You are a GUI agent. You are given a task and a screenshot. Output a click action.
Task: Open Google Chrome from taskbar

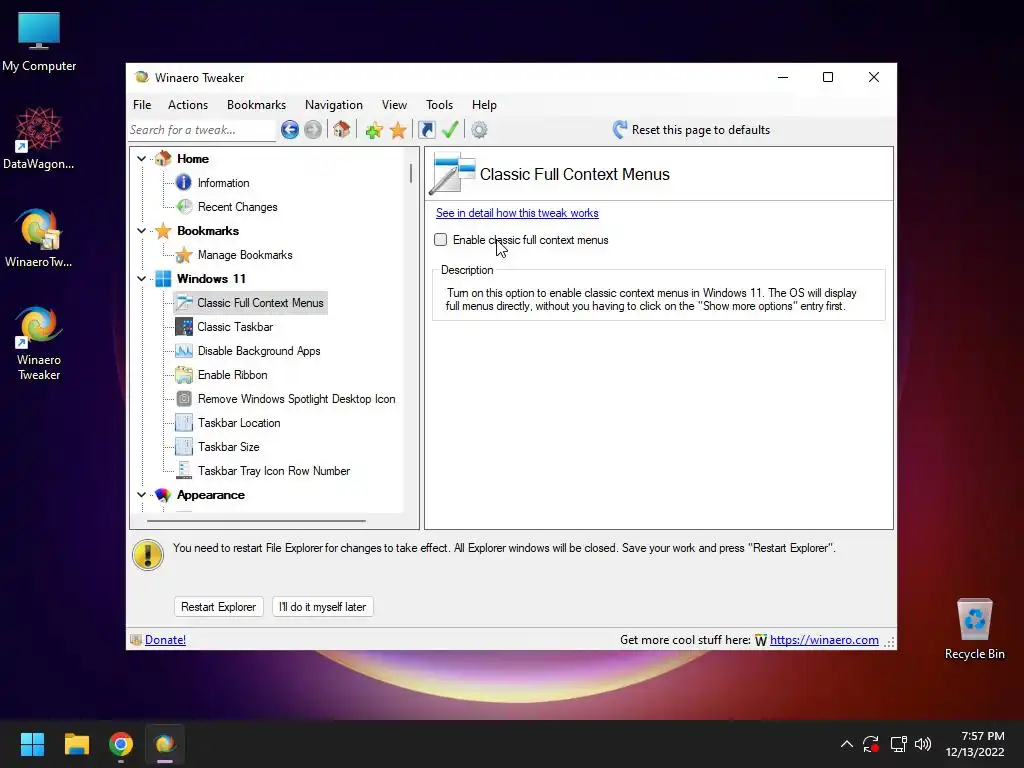121,744
